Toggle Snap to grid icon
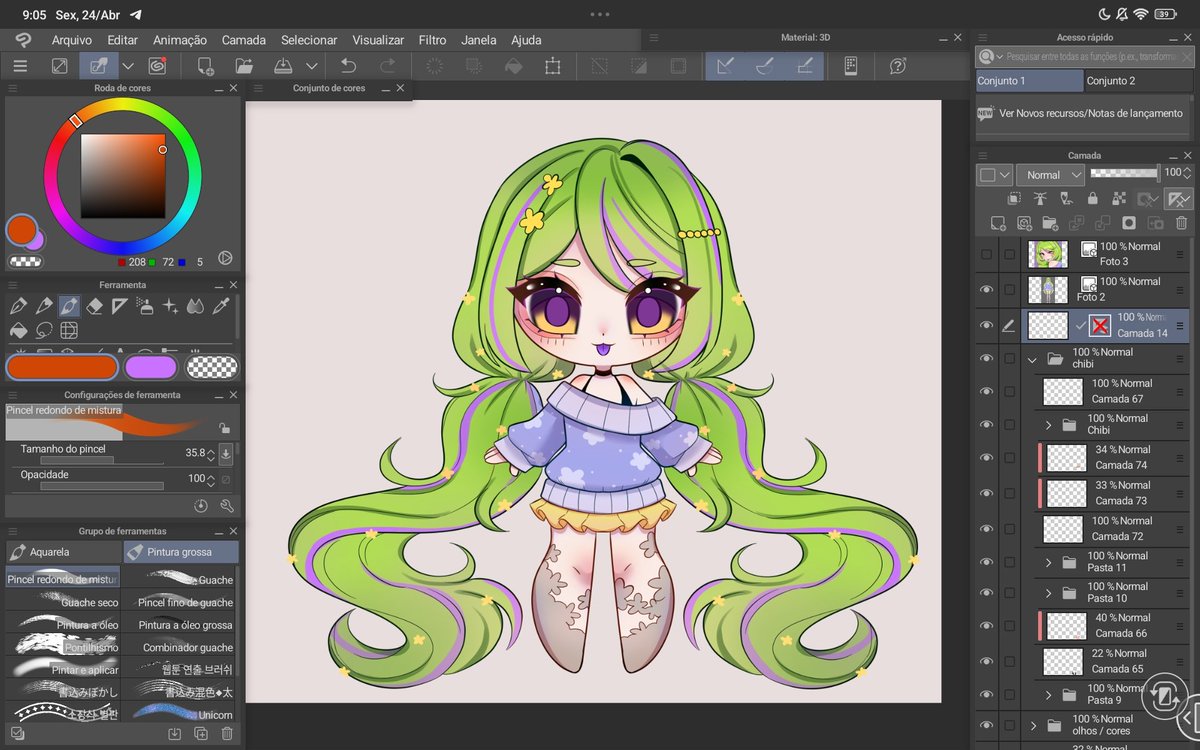Viewport: 1200px width, 750px height. point(804,66)
